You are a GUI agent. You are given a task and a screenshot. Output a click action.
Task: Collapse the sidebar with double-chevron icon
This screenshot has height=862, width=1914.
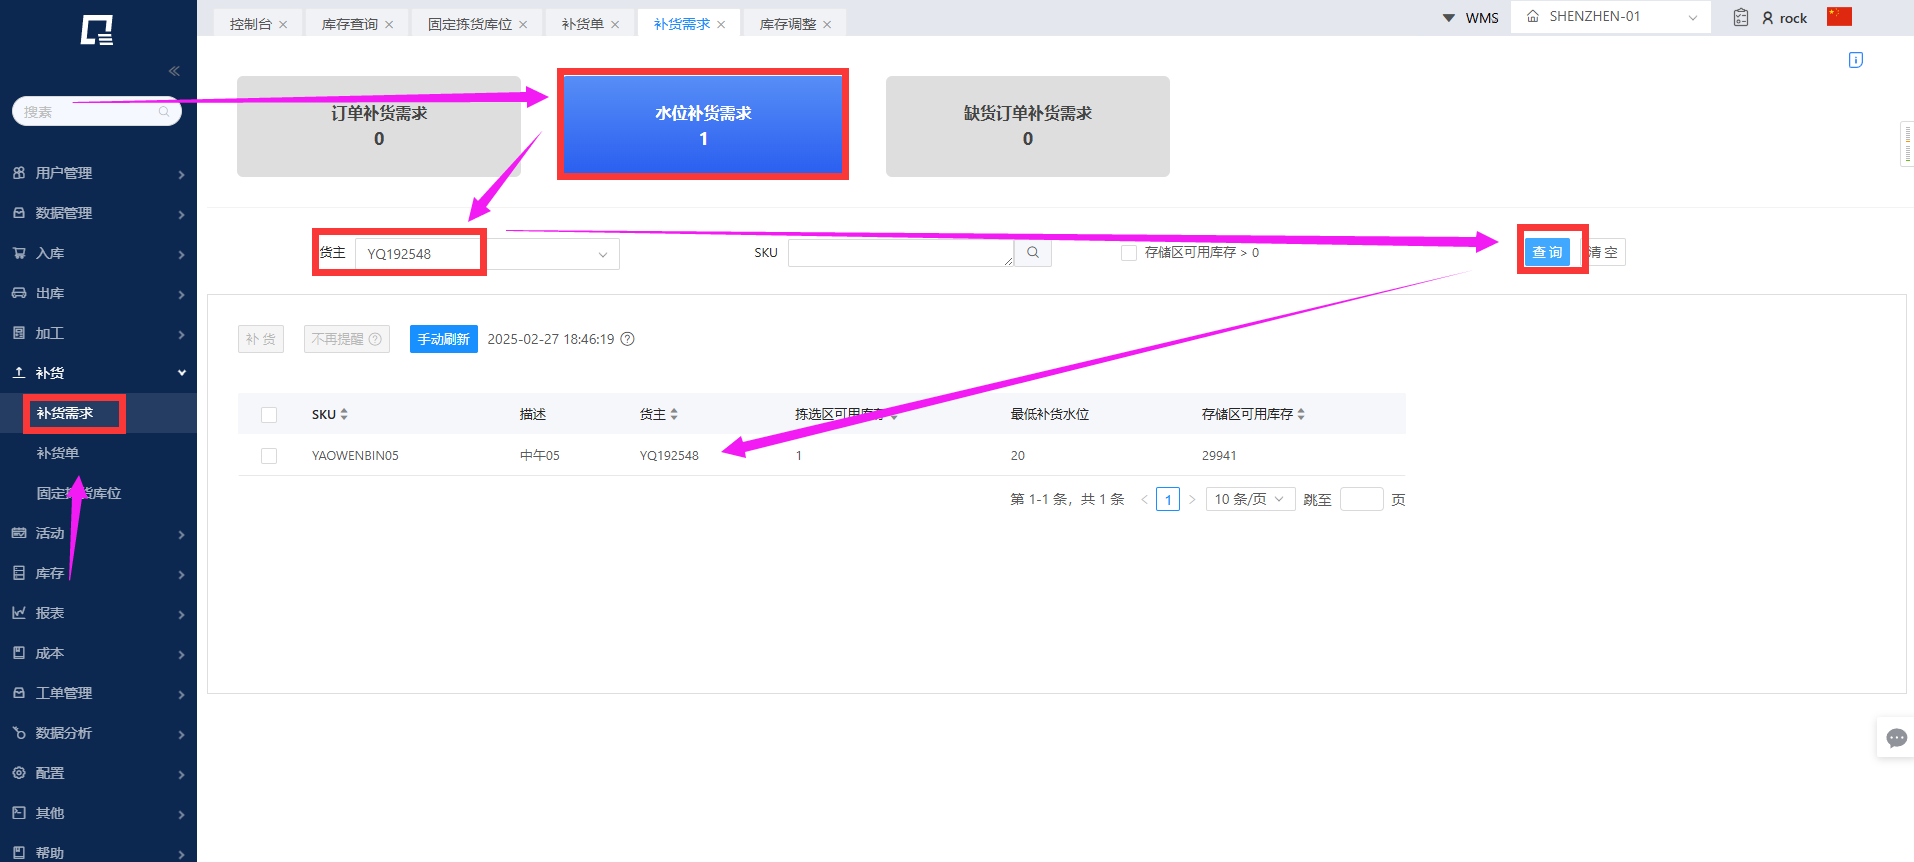pyautogui.click(x=174, y=71)
